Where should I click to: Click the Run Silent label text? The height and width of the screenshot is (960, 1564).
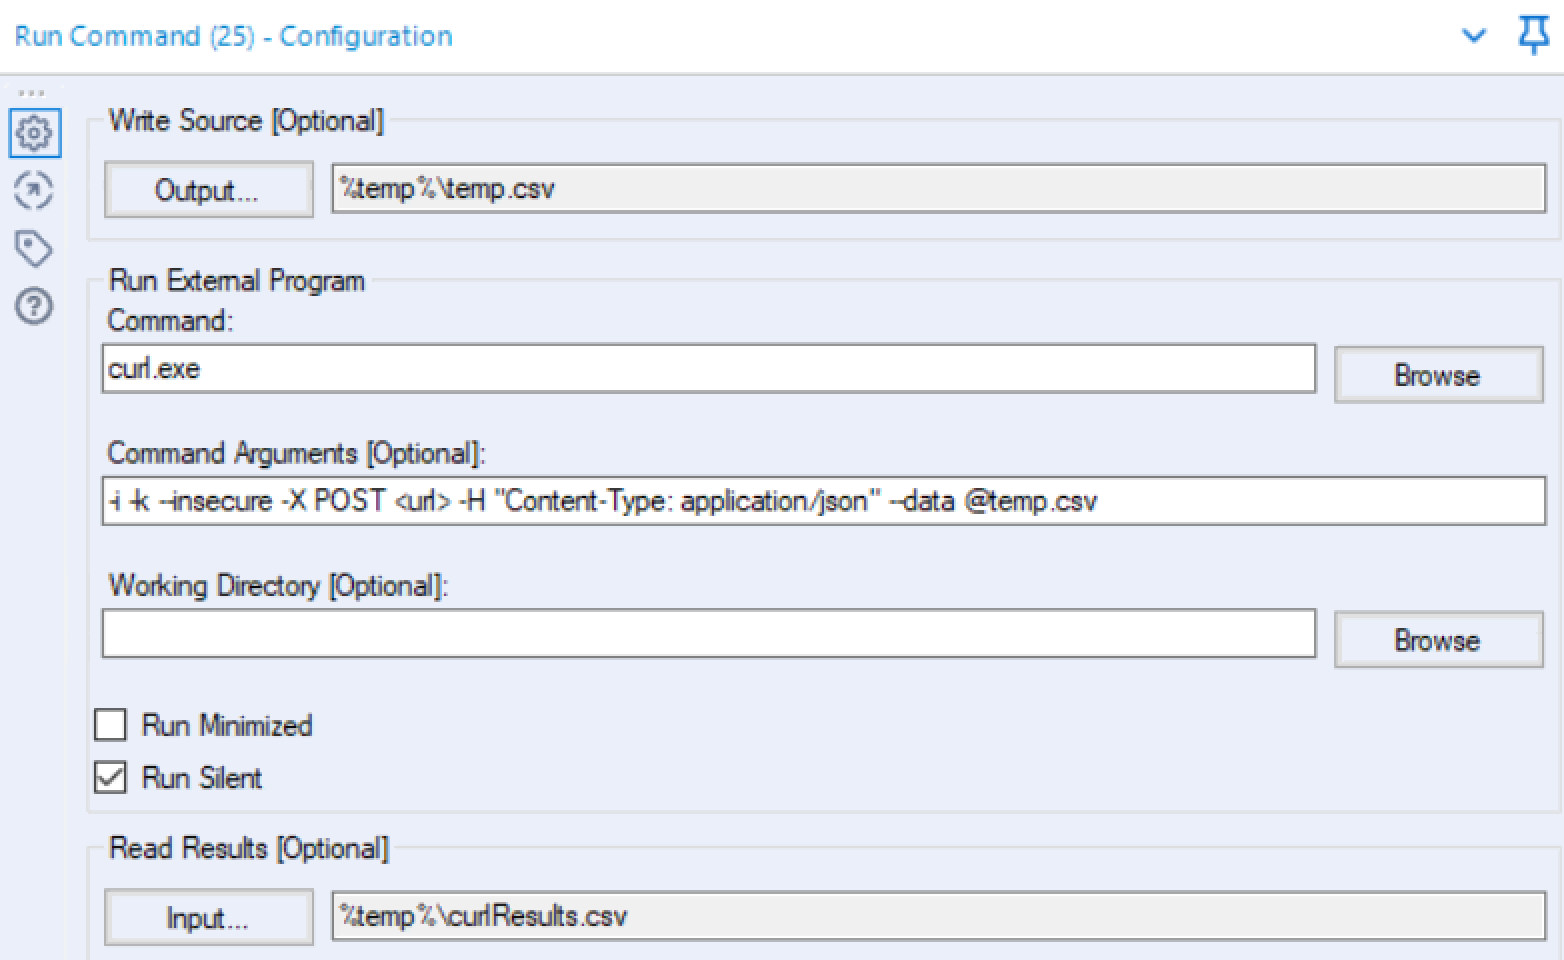click(x=202, y=778)
